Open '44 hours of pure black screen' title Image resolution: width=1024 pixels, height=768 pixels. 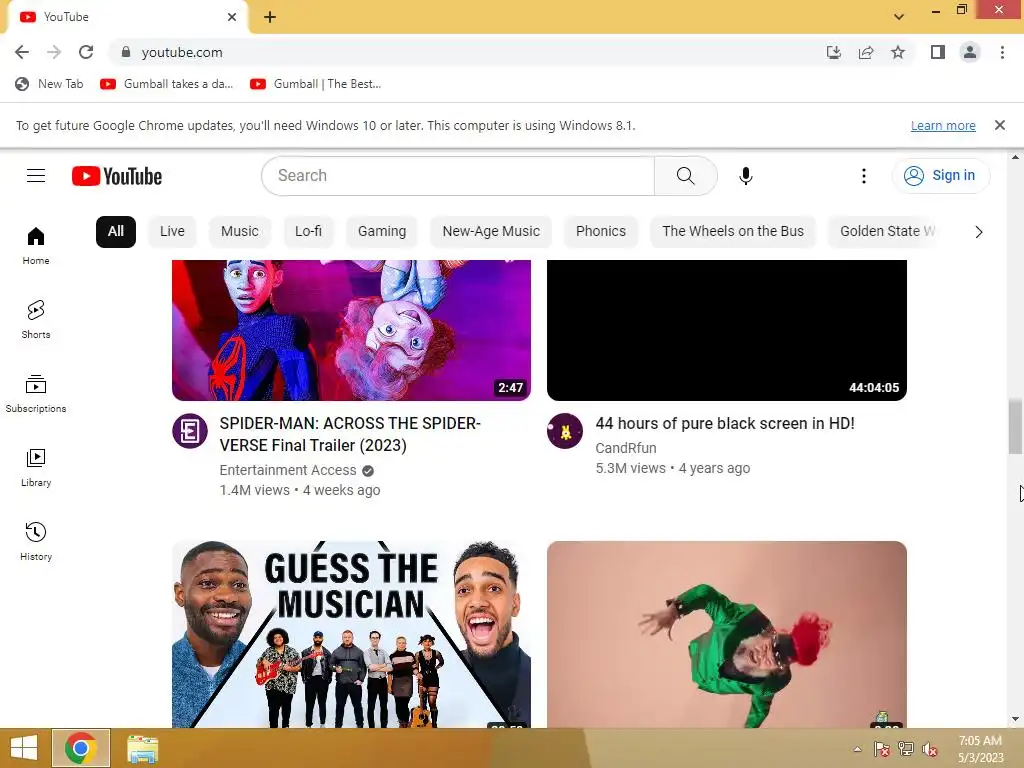point(725,423)
